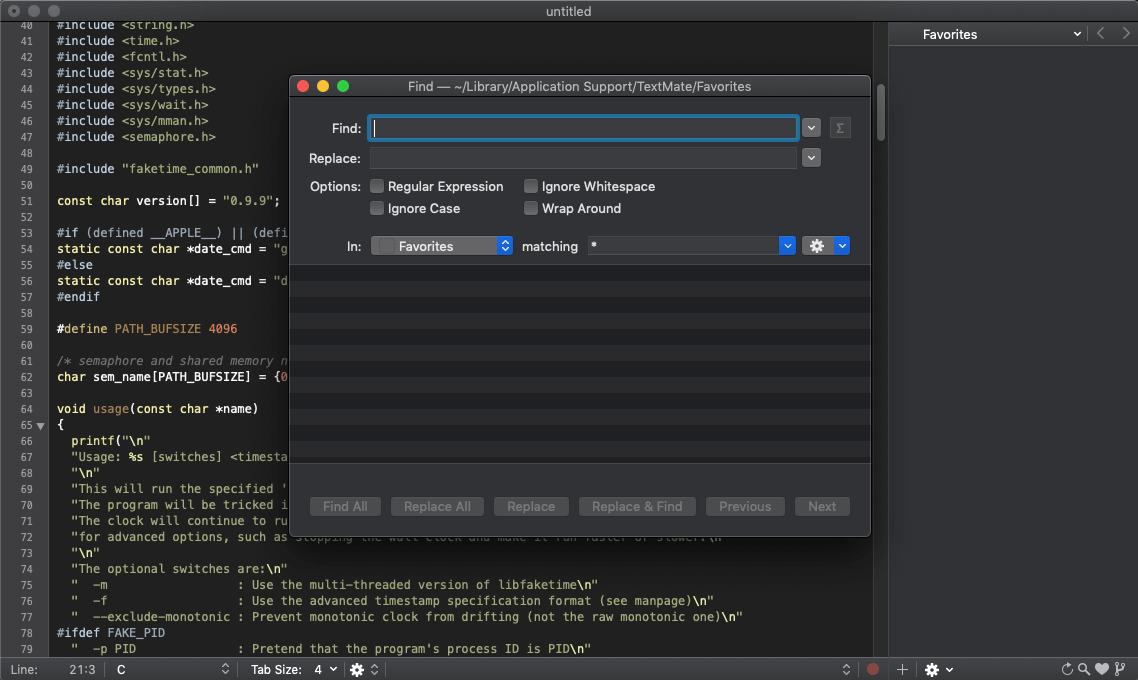Click the reload icon in file browser footer
The width and height of the screenshot is (1138, 680).
pos(1067,669)
